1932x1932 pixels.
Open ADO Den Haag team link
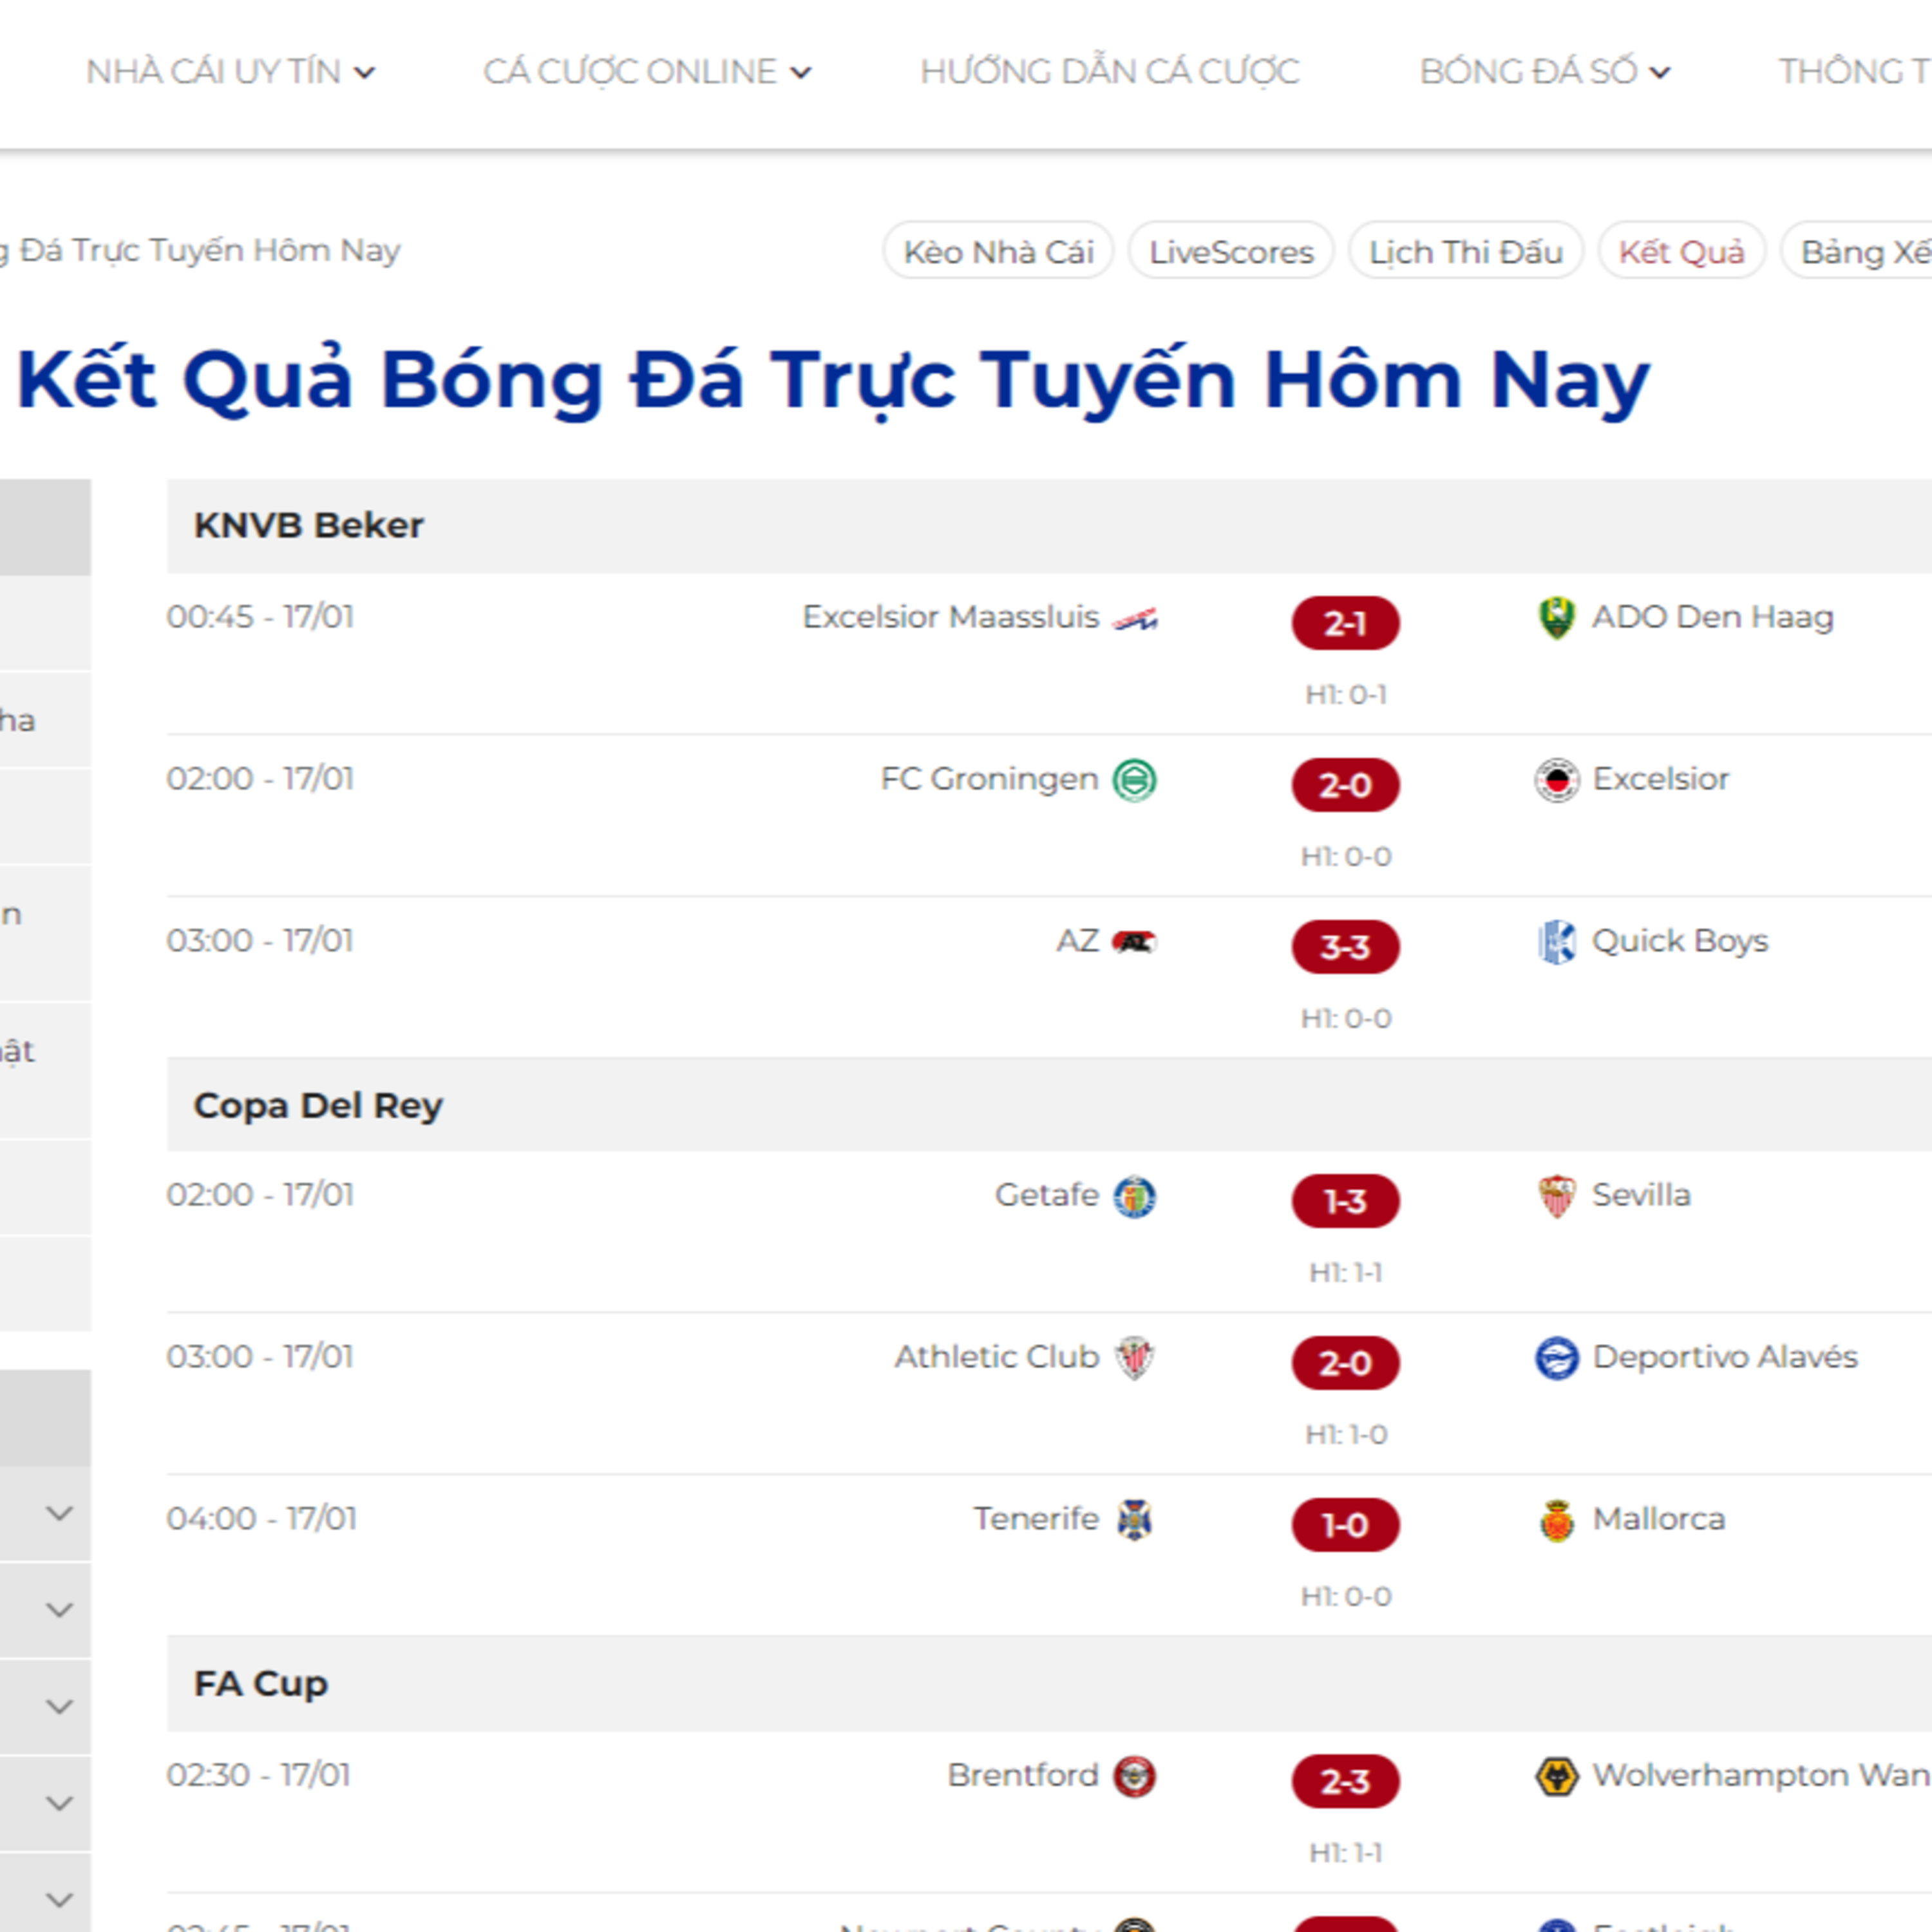pos(1712,617)
